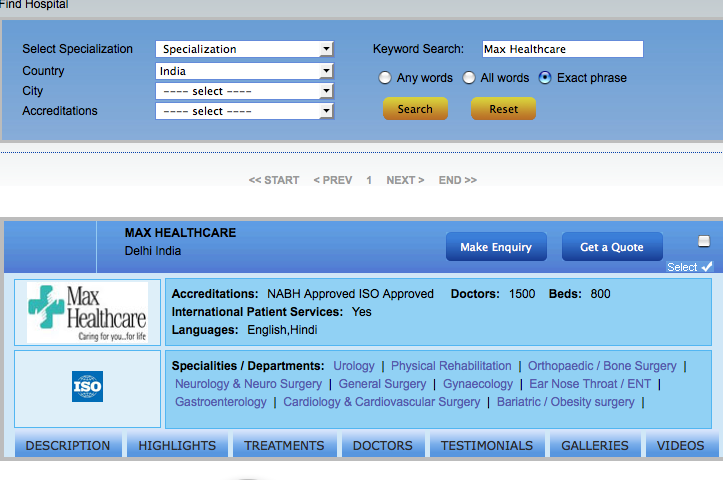Switch to the VIDEOS tab

681,445
